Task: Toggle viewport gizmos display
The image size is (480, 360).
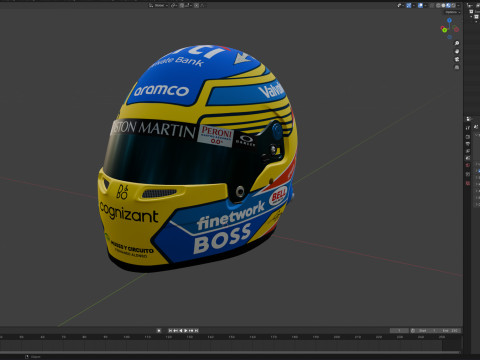Action: click(409, 5)
